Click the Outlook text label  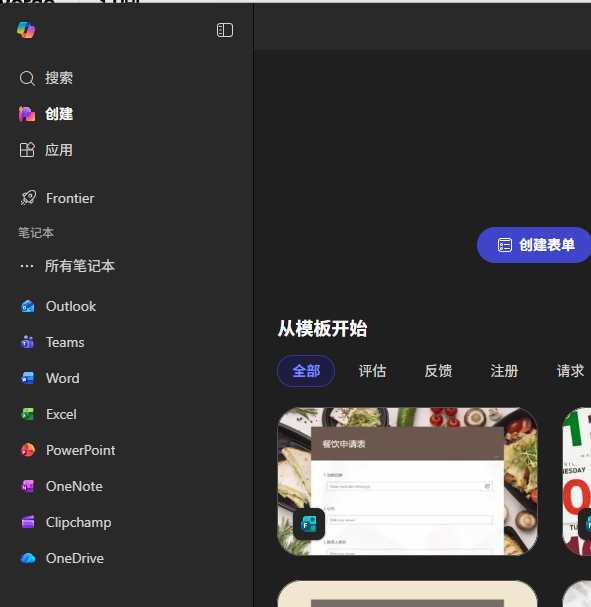pyautogui.click(x=71, y=306)
